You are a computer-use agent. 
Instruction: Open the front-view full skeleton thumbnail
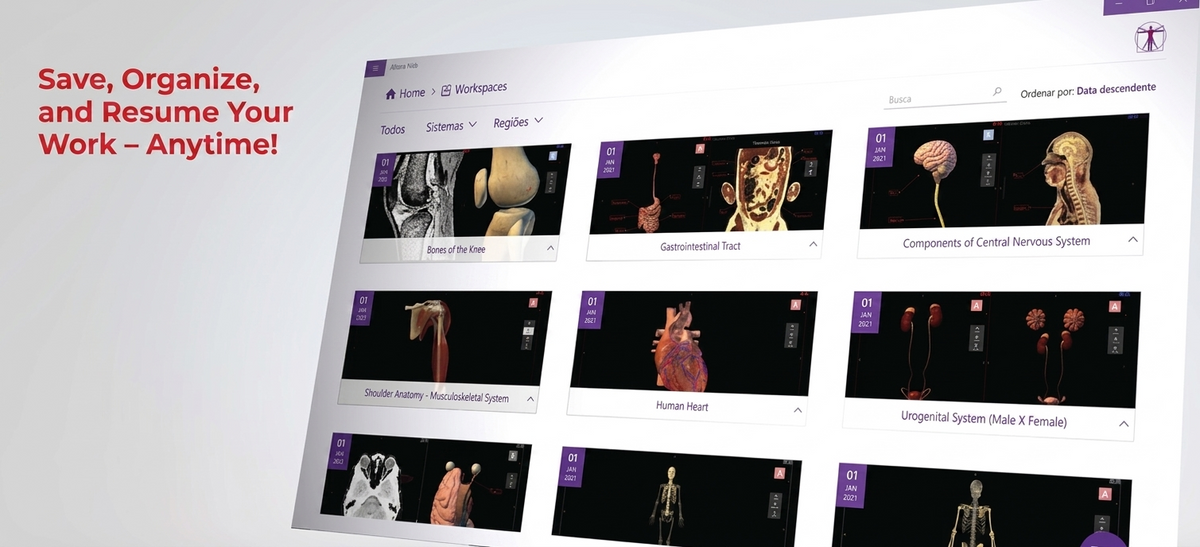(x=675, y=496)
